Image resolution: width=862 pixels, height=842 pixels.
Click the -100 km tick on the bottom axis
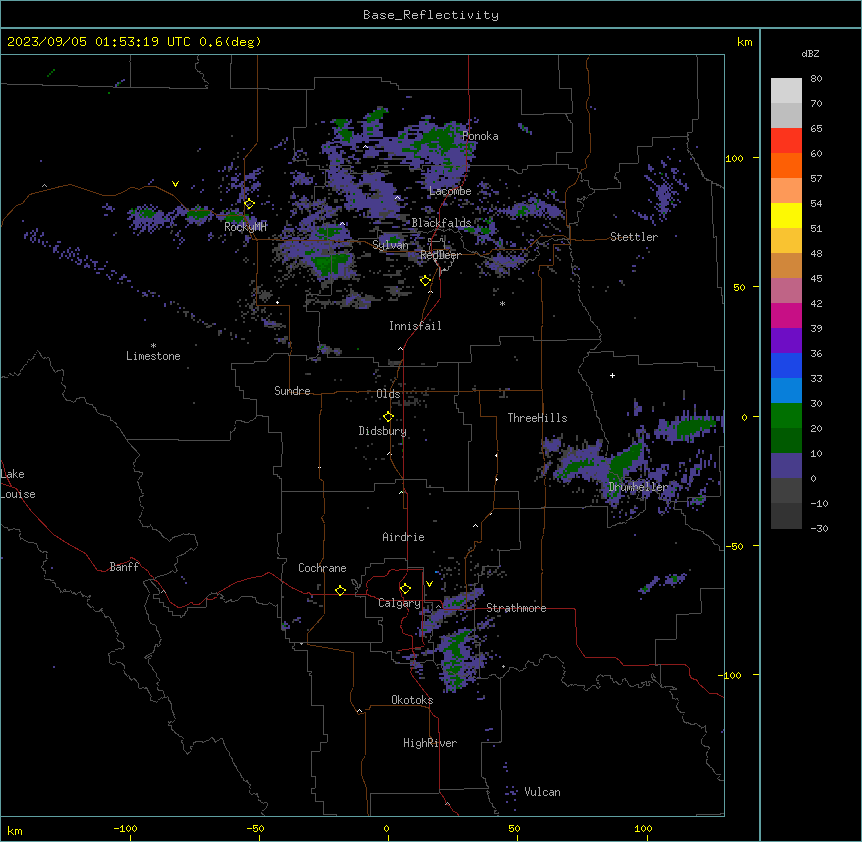(x=125, y=828)
